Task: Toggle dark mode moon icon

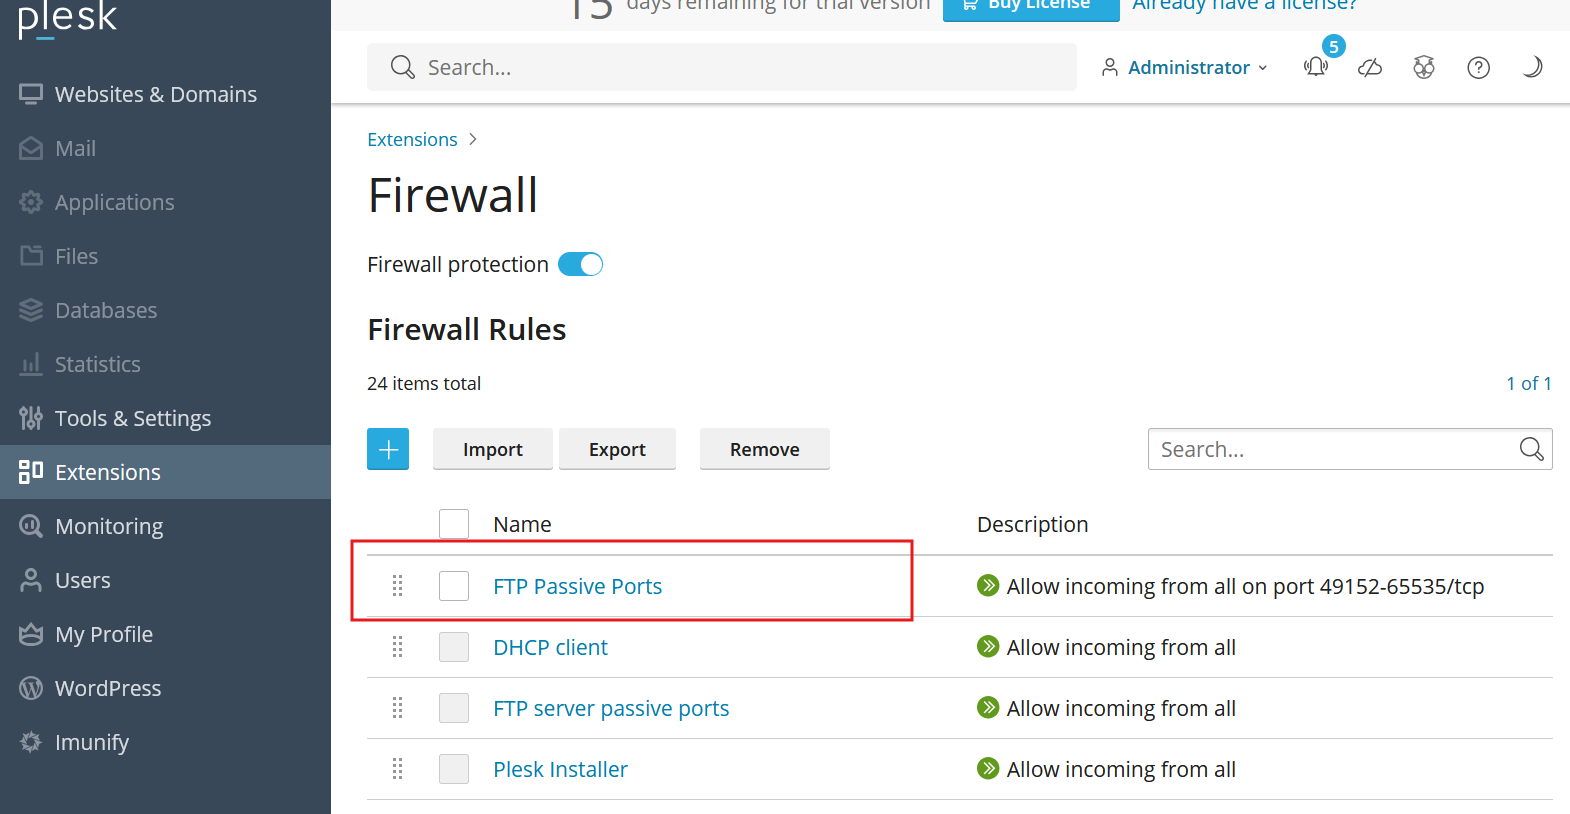Action: click(1532, 67)
